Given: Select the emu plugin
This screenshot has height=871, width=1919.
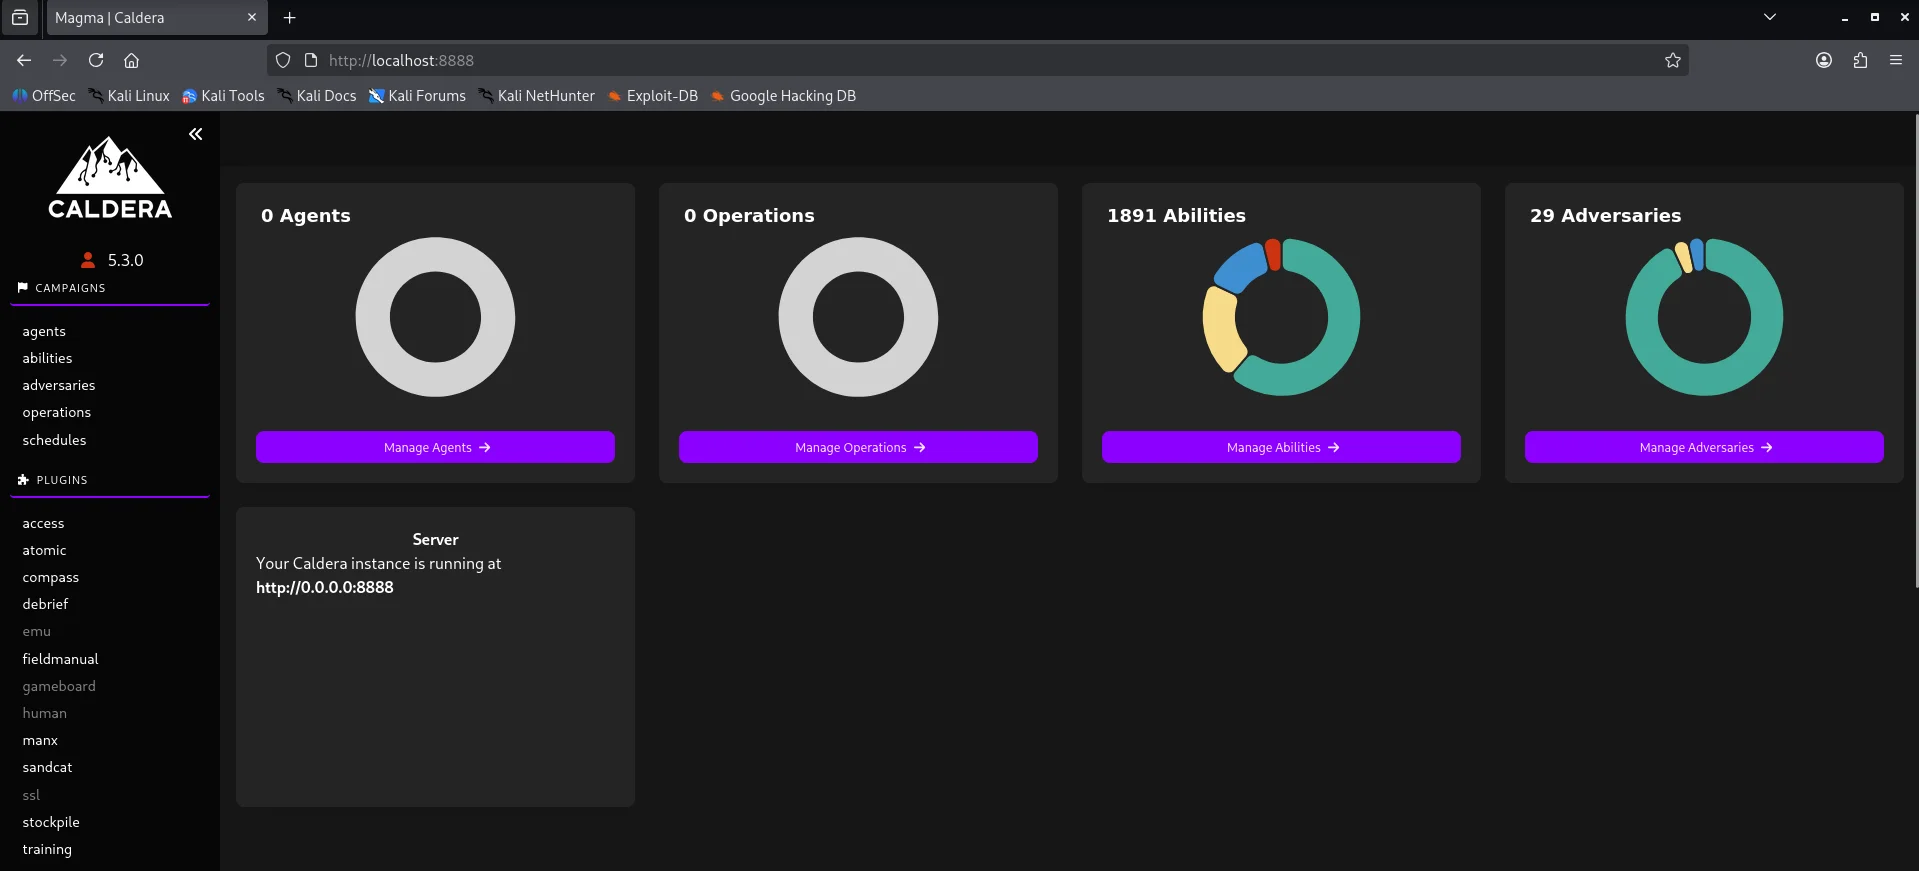Looking at the screenshot, I should 36,631.
